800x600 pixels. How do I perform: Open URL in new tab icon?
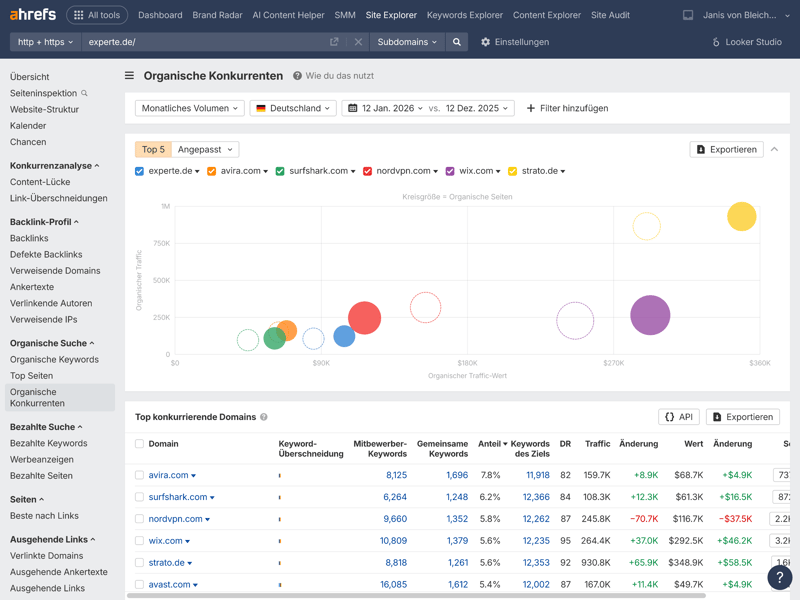(334, 42)
